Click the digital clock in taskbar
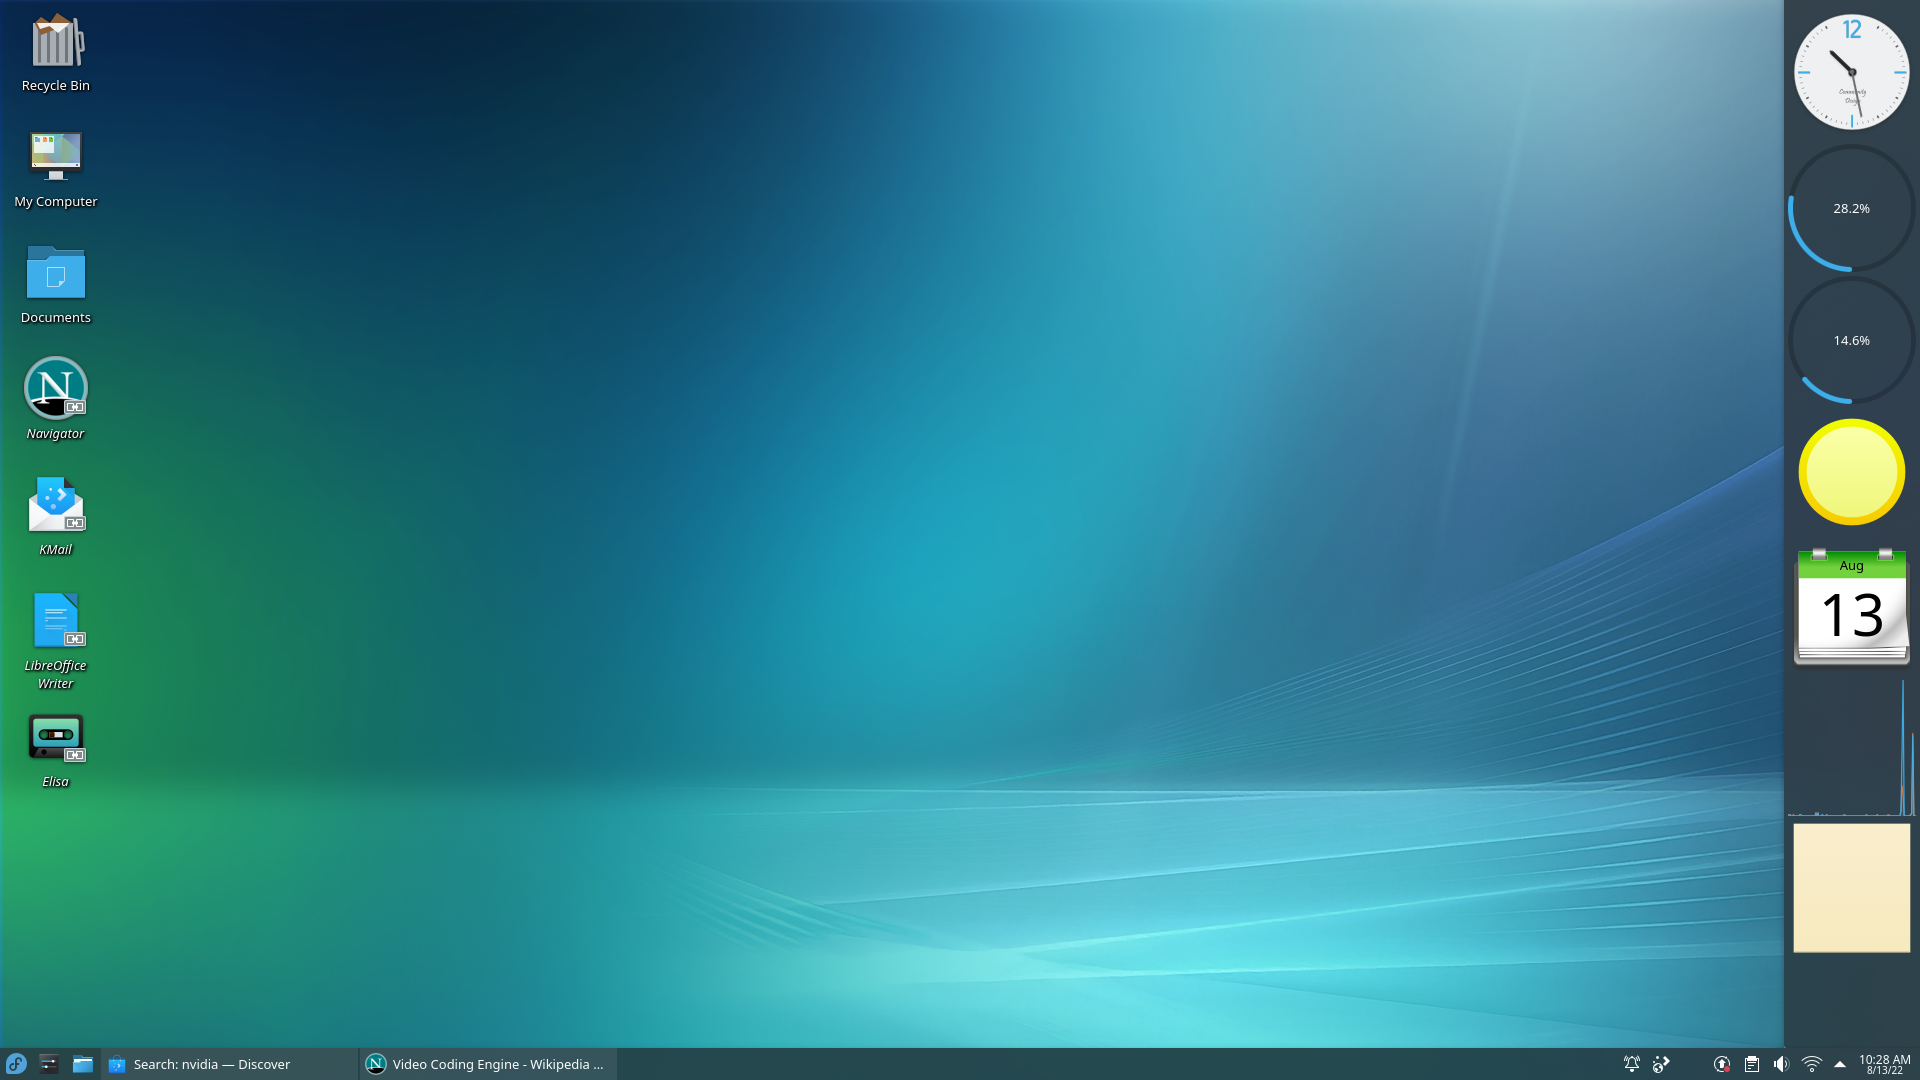1920x1080 pixels. (1884, 1064)
